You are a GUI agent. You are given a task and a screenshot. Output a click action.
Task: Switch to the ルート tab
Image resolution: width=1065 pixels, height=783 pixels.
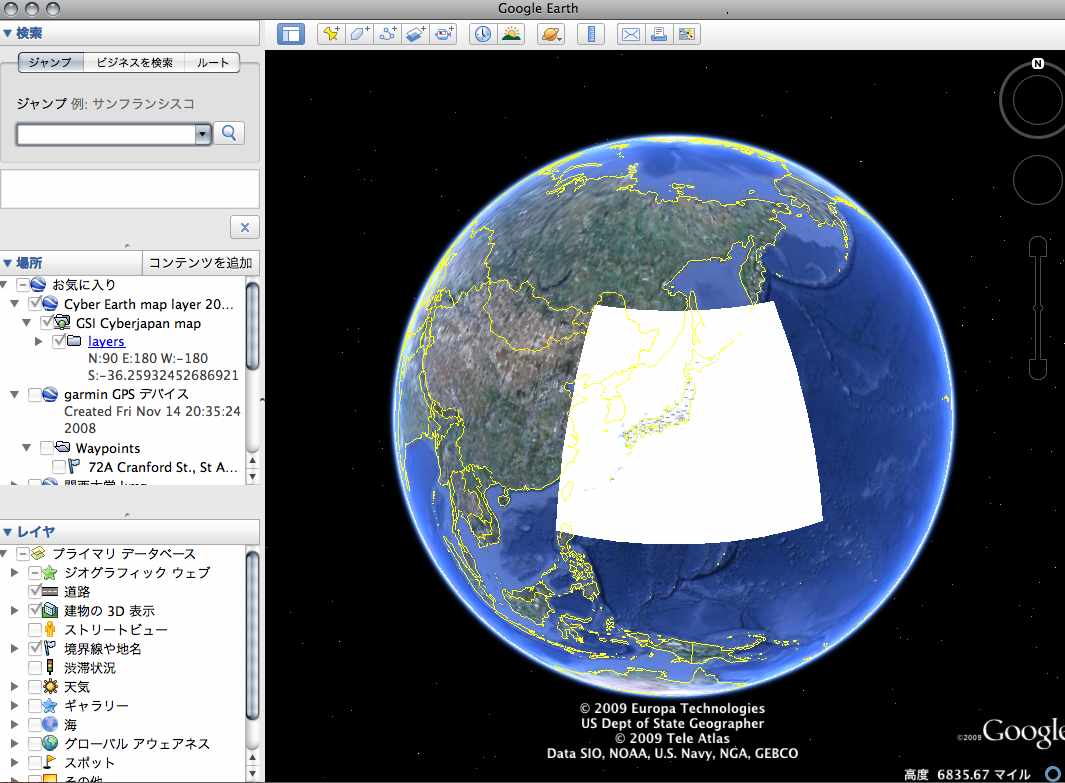pyautogui.click(x=213, y=62)
